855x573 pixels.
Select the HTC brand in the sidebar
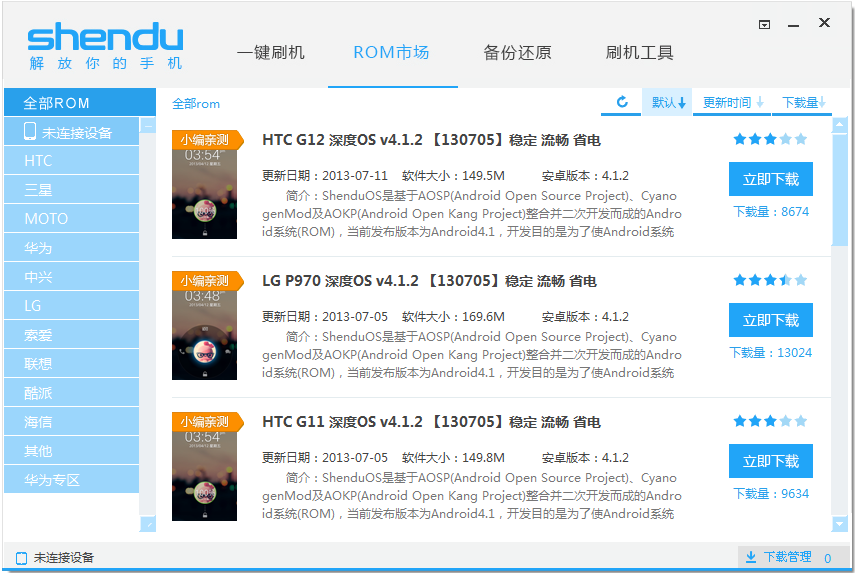(70, 161)
